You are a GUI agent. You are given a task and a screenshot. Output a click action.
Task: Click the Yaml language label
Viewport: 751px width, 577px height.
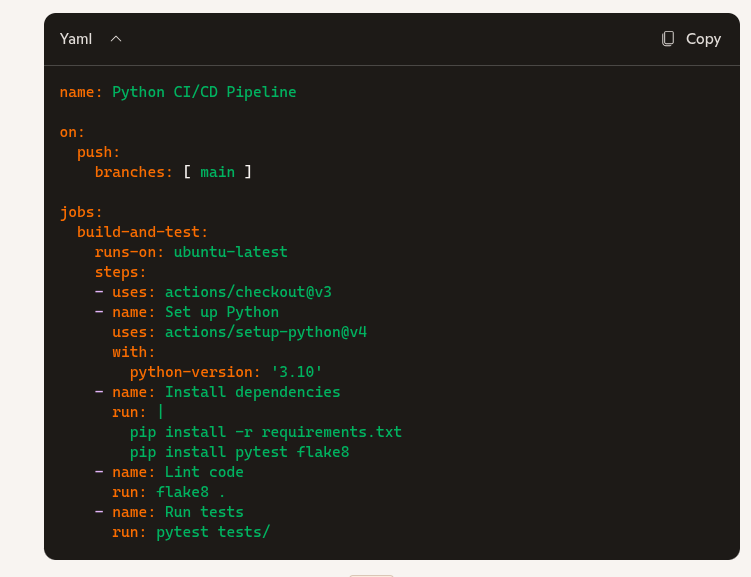coord(76,39)
